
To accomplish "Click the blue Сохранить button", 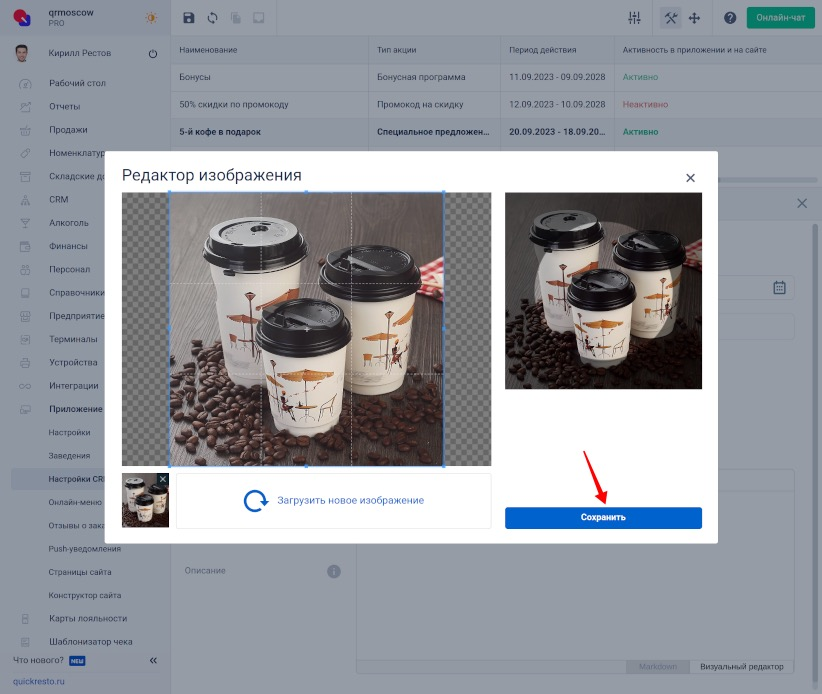I will (603, 517).
